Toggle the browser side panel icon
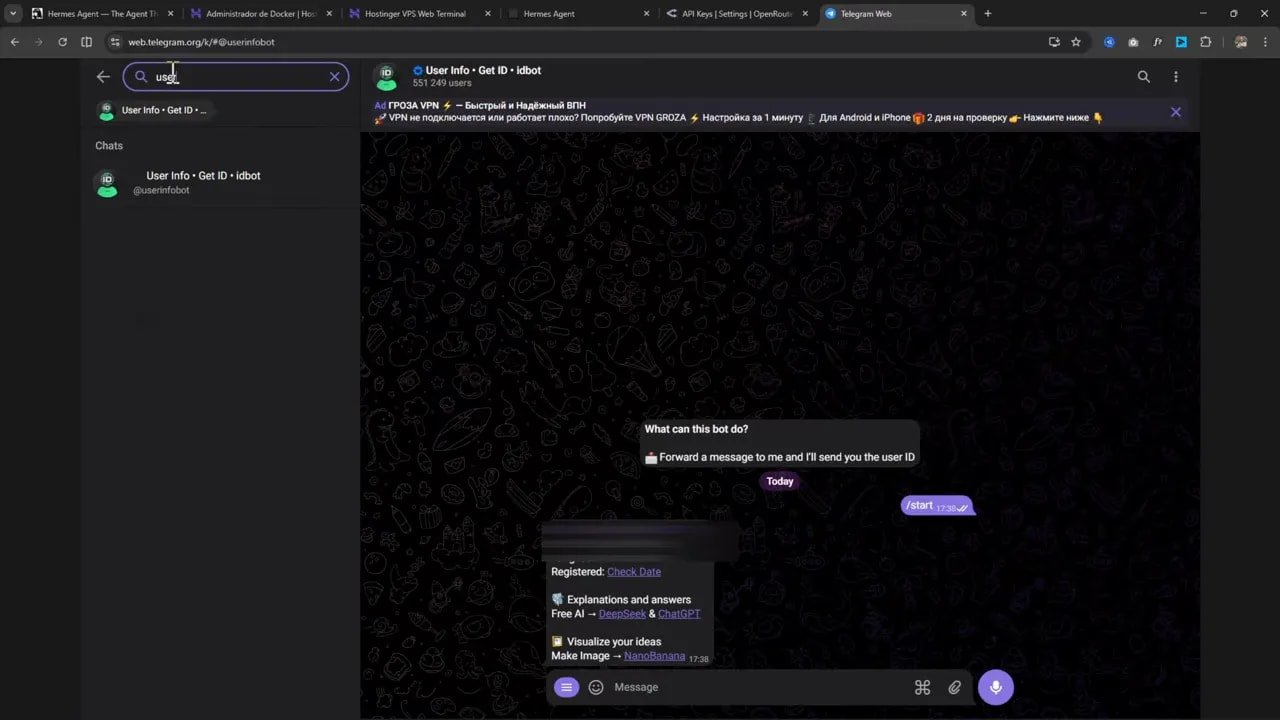This screenshot has width=1280, height=720. click(x=86, y=42)
